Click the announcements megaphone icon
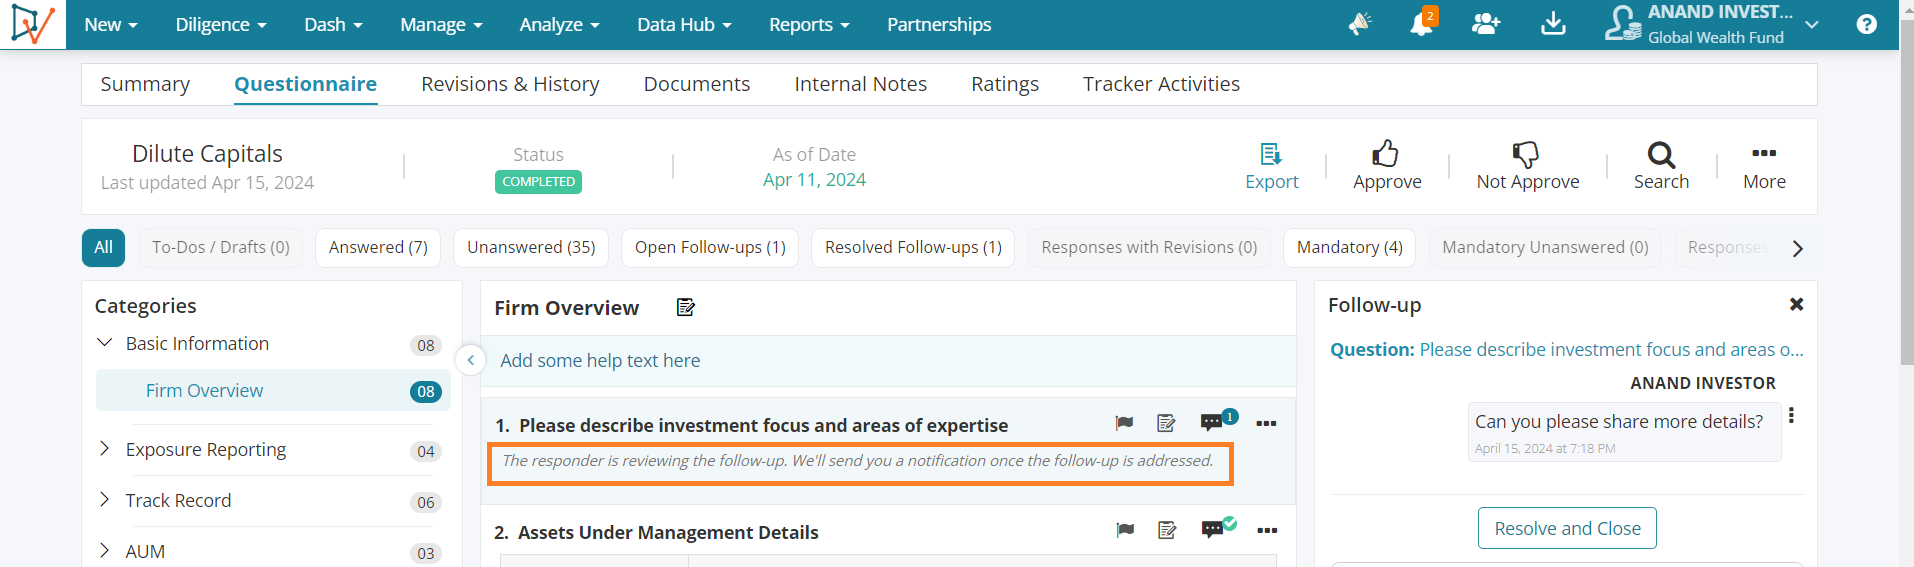The image size is (1914, 567). coord(1360,23)
